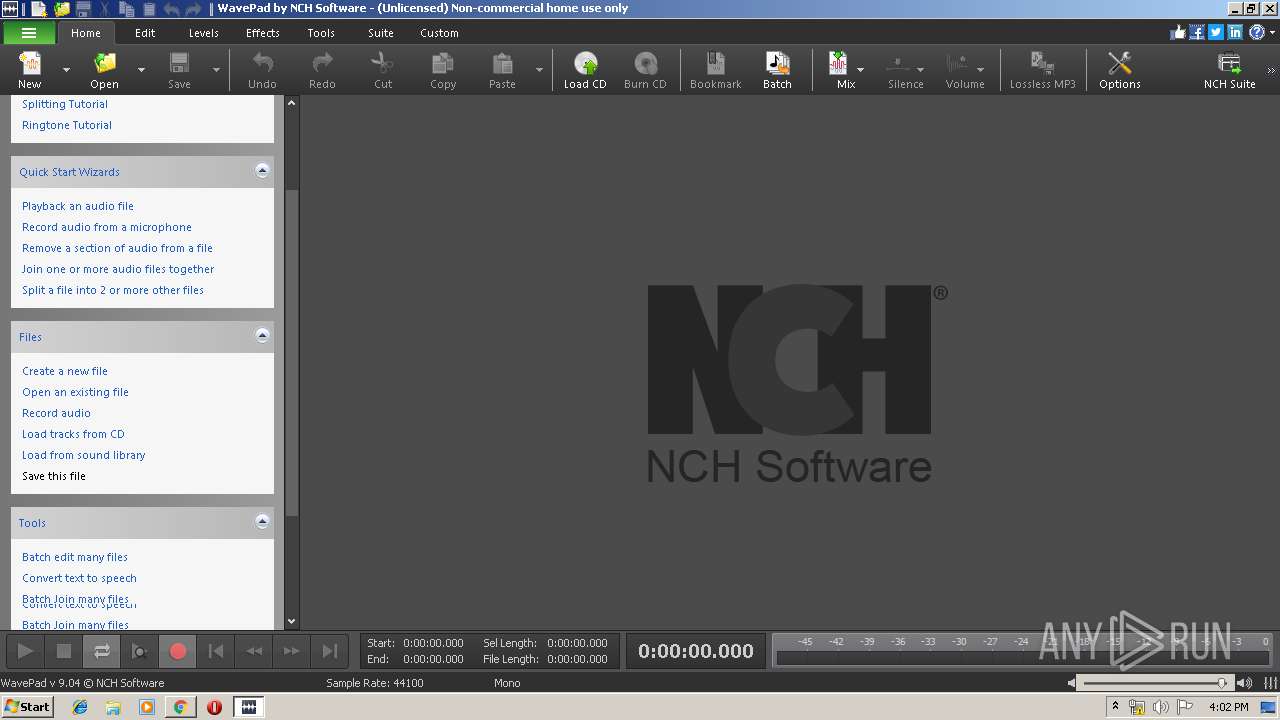
Task: Switch to the Custom tab
Action: [439, 33]
